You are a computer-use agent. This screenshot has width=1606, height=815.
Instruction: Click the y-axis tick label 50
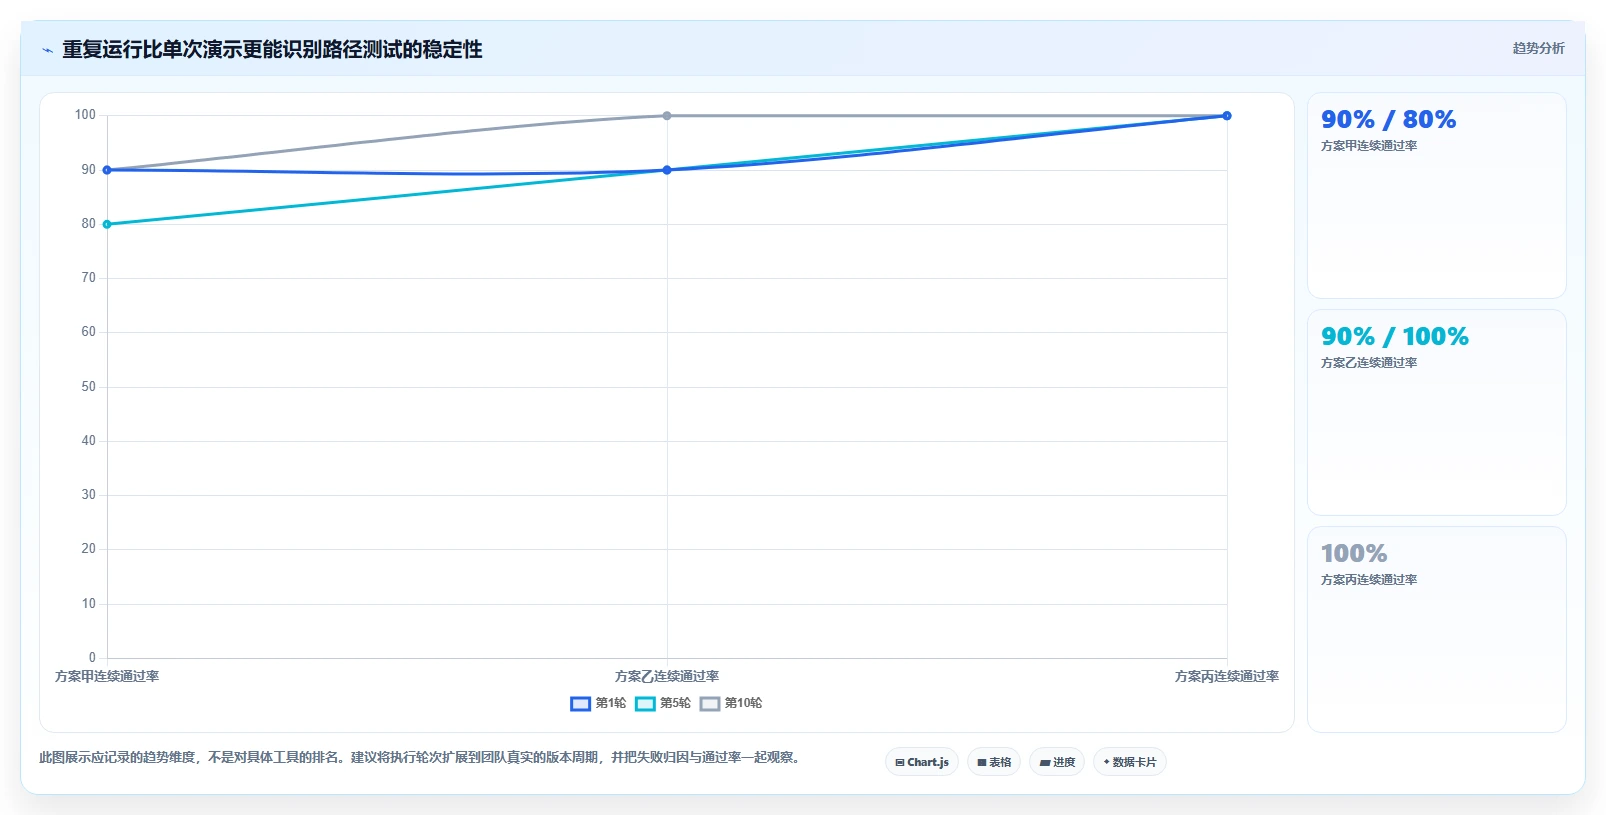89,387
